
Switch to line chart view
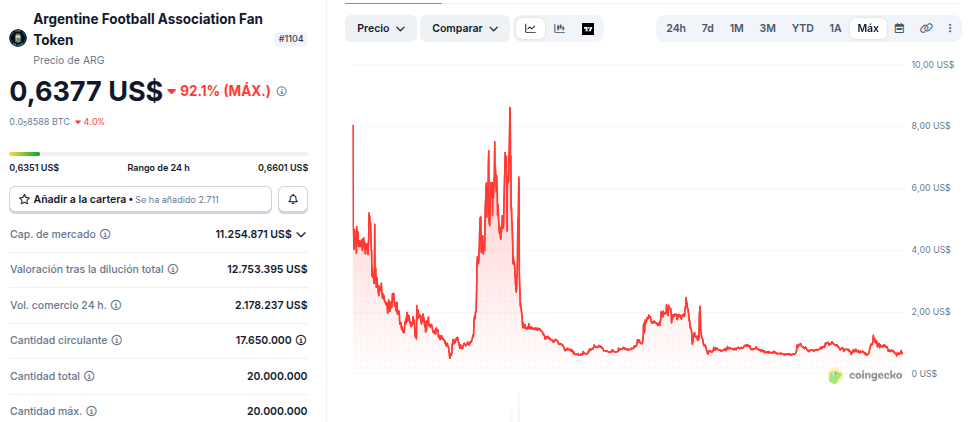pyautogui.click(x=531, y=29)
